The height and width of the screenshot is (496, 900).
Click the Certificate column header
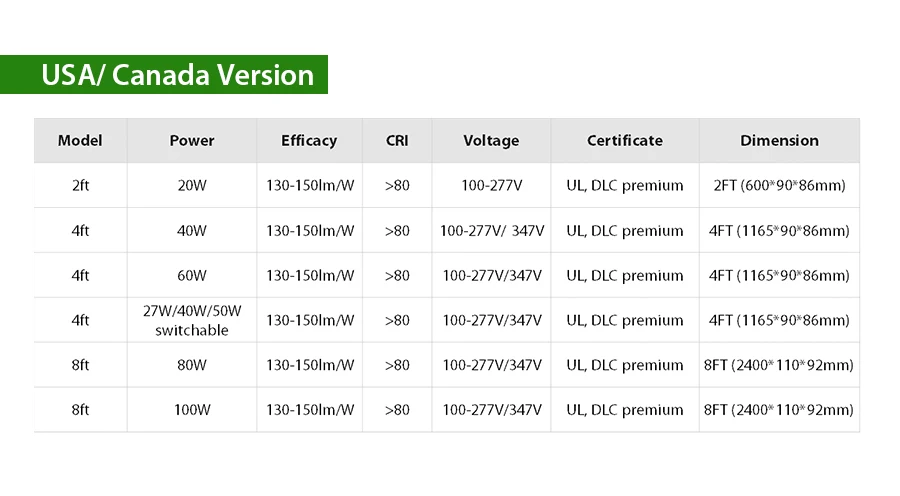(x=625, y=141)
